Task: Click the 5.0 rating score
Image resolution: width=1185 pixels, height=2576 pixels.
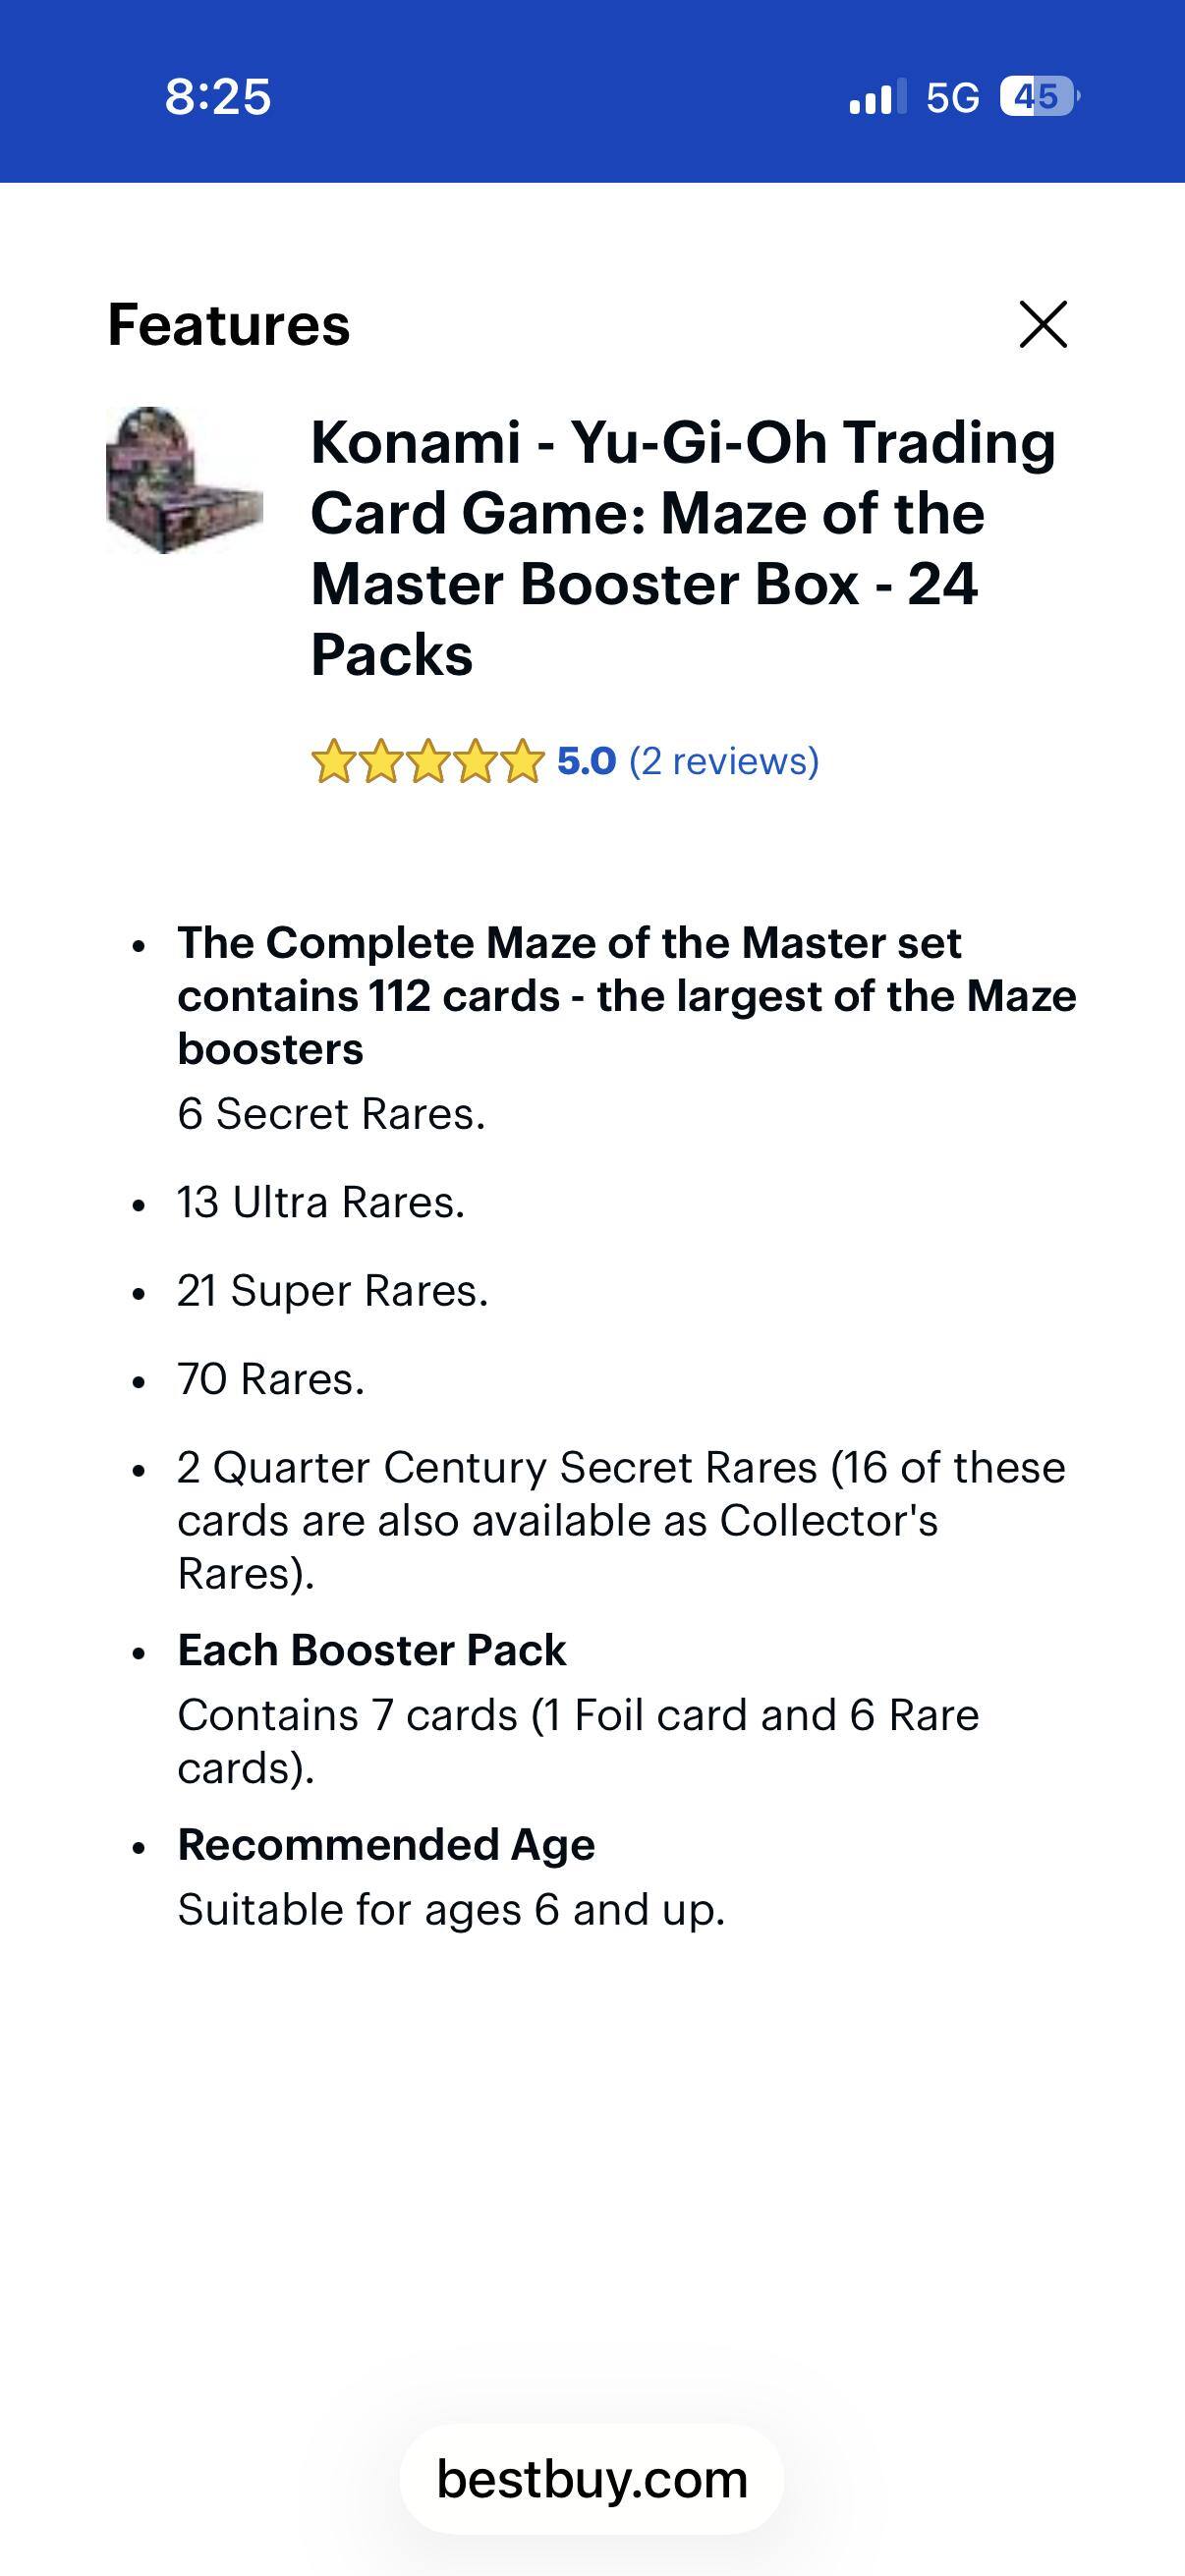Action: (x=586, y=762)
